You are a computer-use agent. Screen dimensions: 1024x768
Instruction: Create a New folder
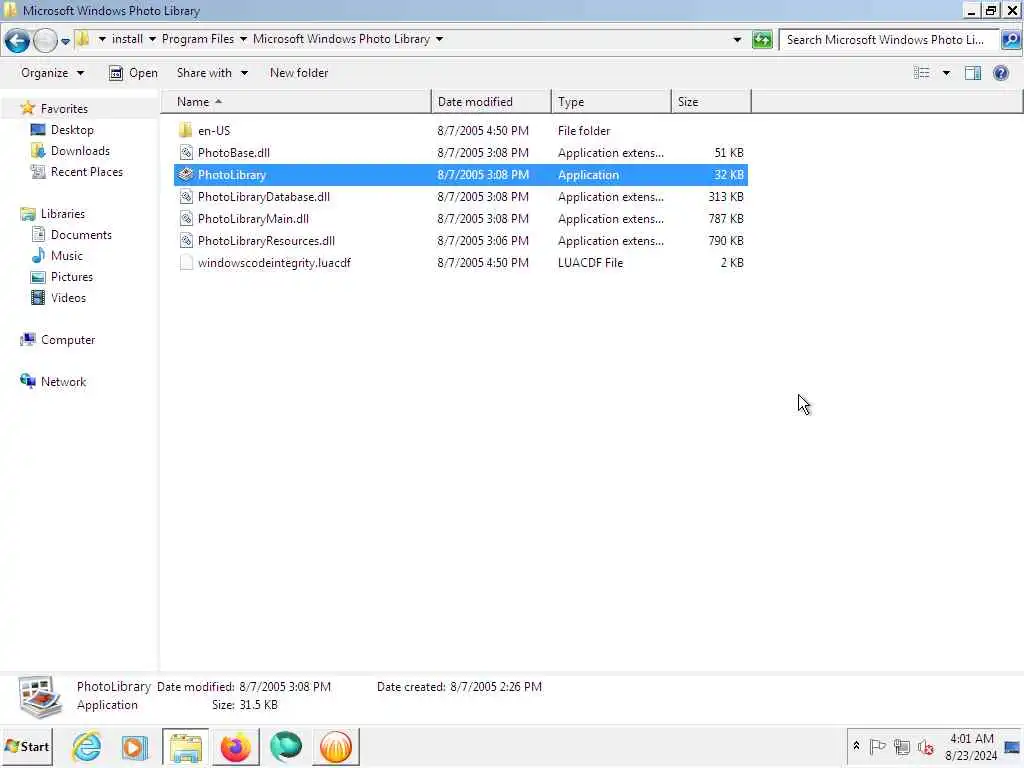pos(299,73)
